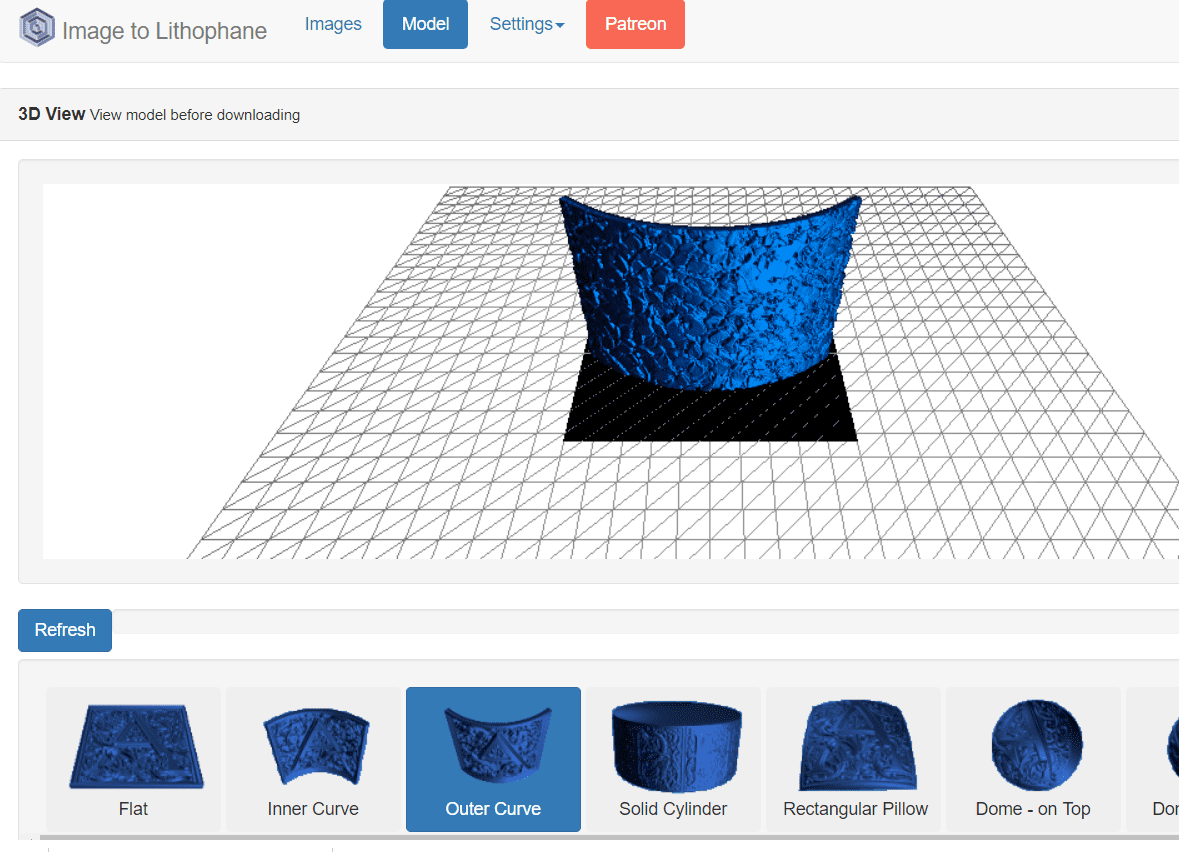
Task: Switch to the Images tab
Action: pyautogui.click(x=333, y=24)
